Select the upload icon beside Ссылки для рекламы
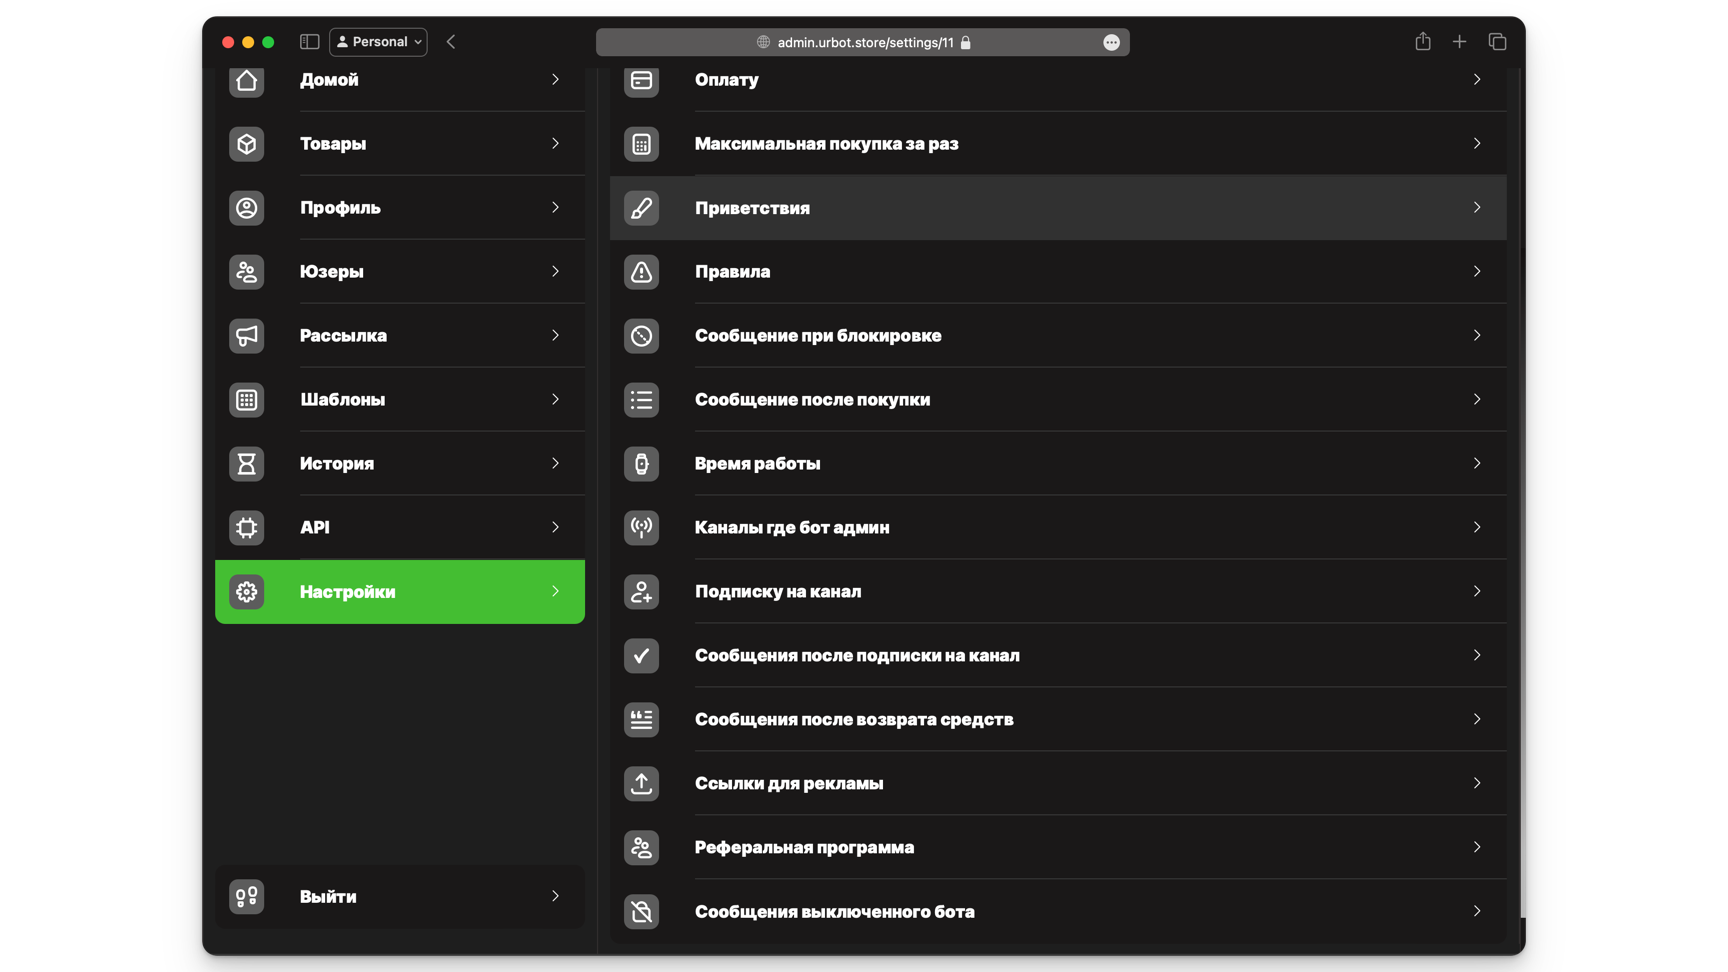 (x=641, y=784)
